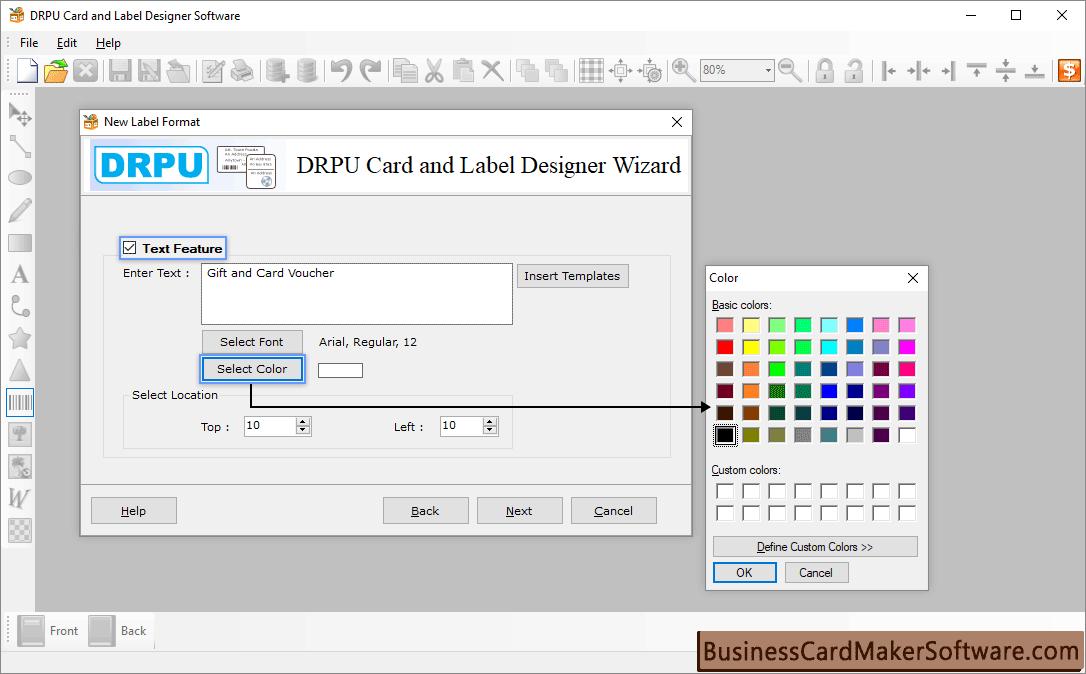Create a new label with the blank page icon
The image size is (1086, 674).
pyautogui.click(x=27, y=71)
